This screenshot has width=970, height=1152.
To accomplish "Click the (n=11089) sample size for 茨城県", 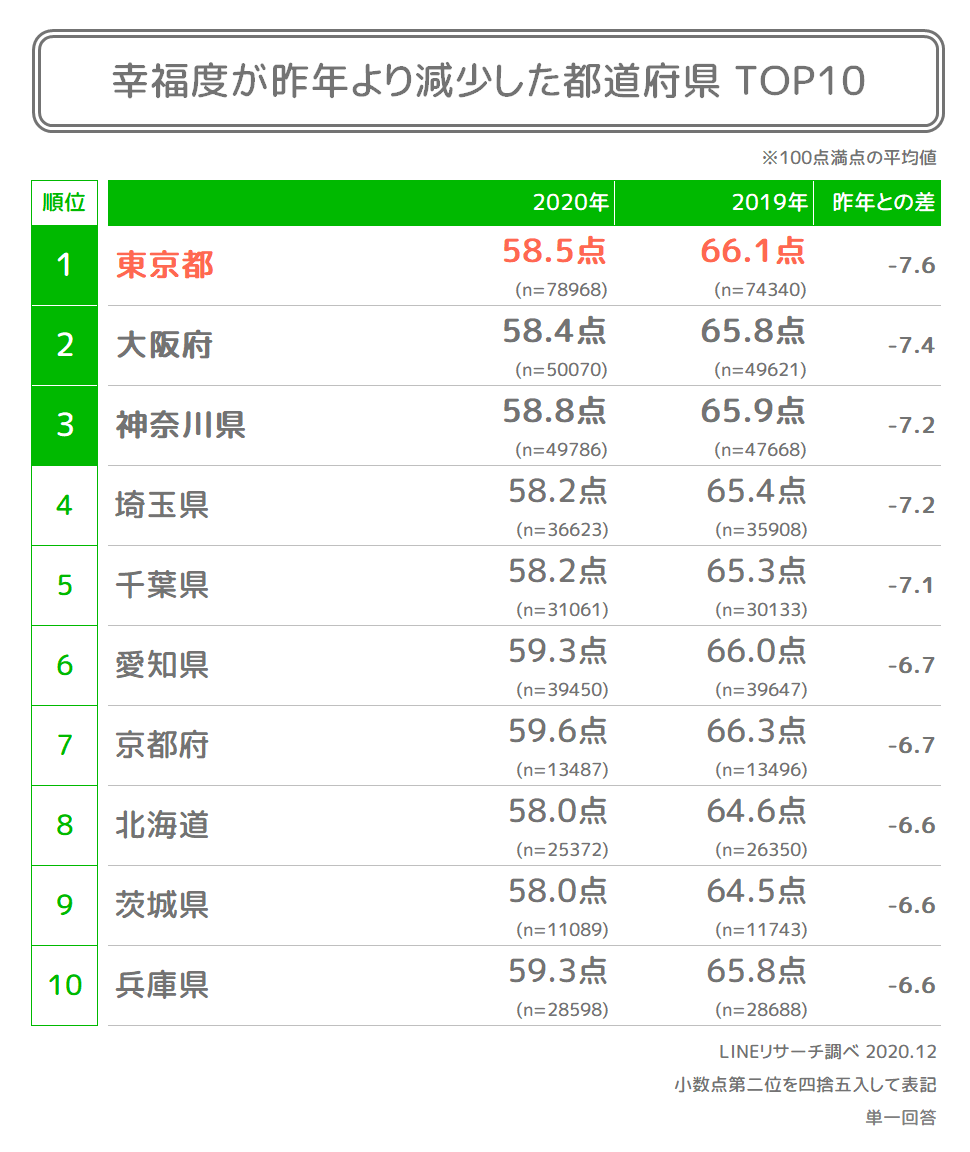I will click(562, 929).
